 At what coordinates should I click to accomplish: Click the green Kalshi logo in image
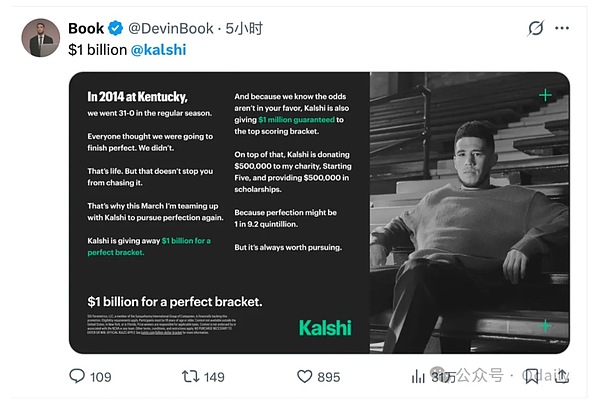point(325,327)
